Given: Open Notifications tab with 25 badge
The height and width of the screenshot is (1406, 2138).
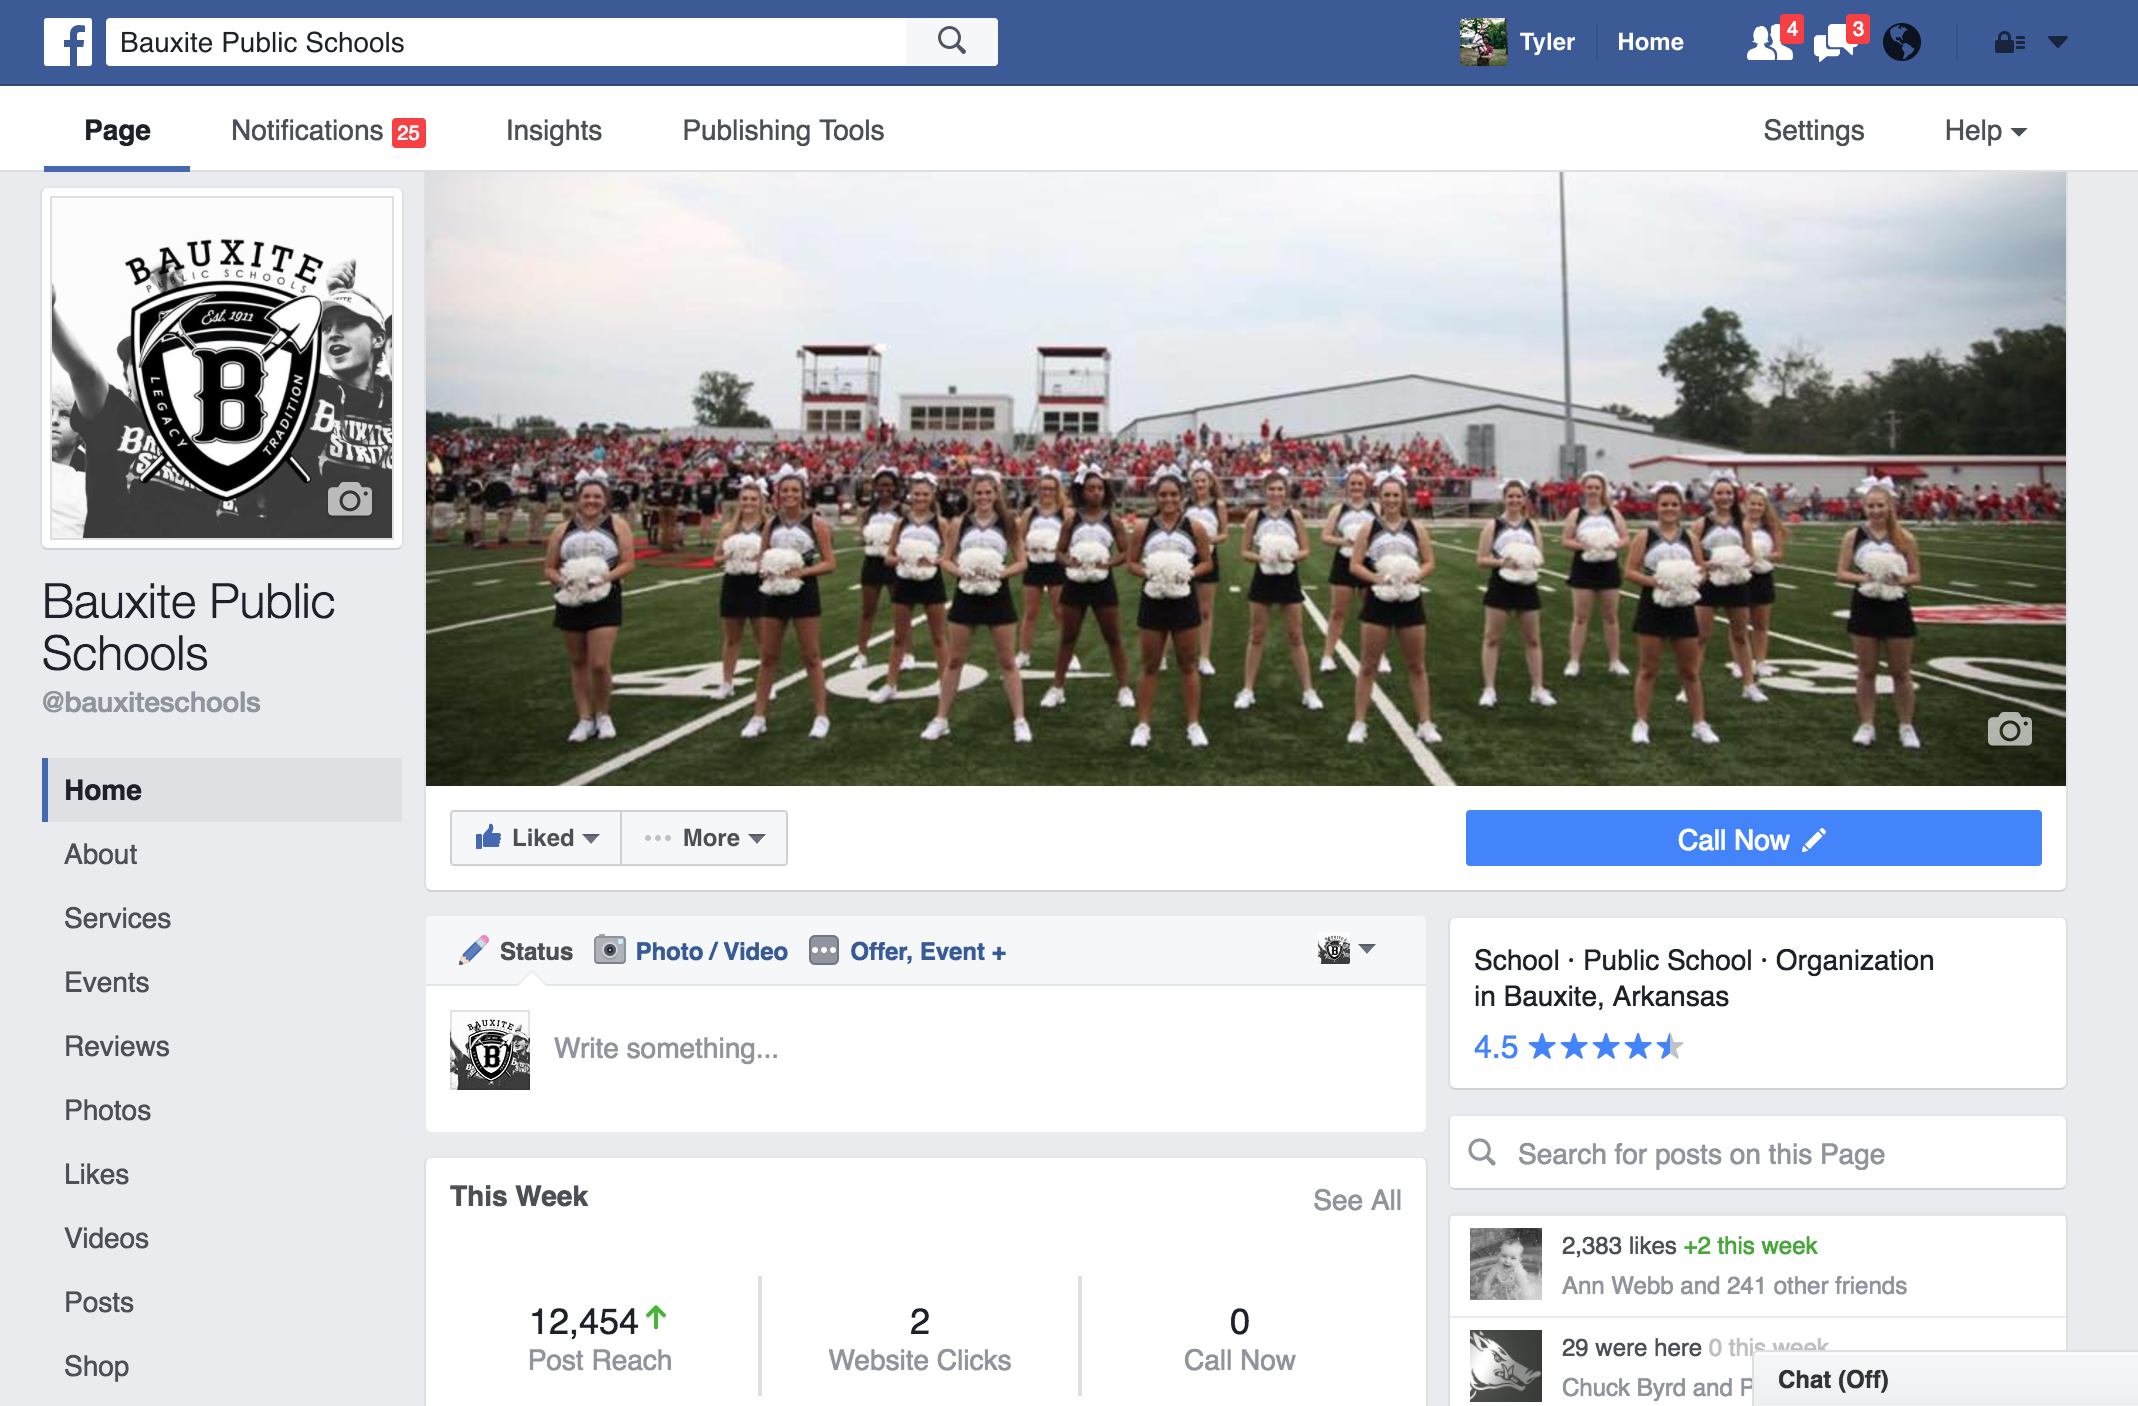Looking at the screenshot, I should click(328, 131).
